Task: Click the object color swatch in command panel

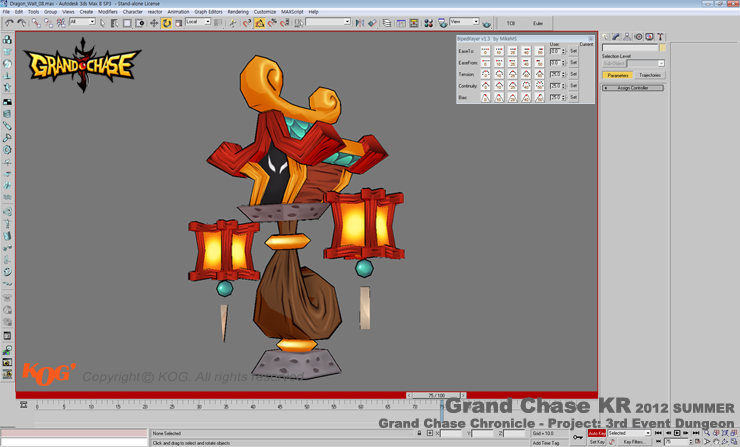Action: (x=662, y=47)
